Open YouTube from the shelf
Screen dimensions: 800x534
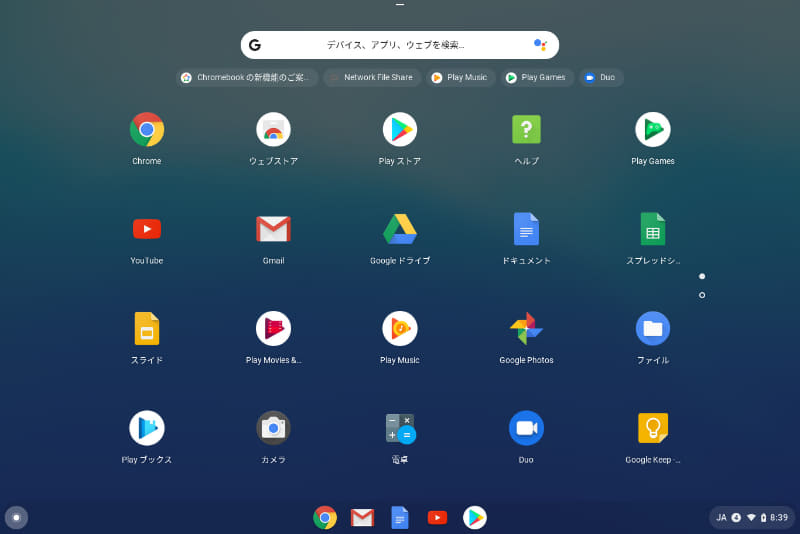point(437,518)
